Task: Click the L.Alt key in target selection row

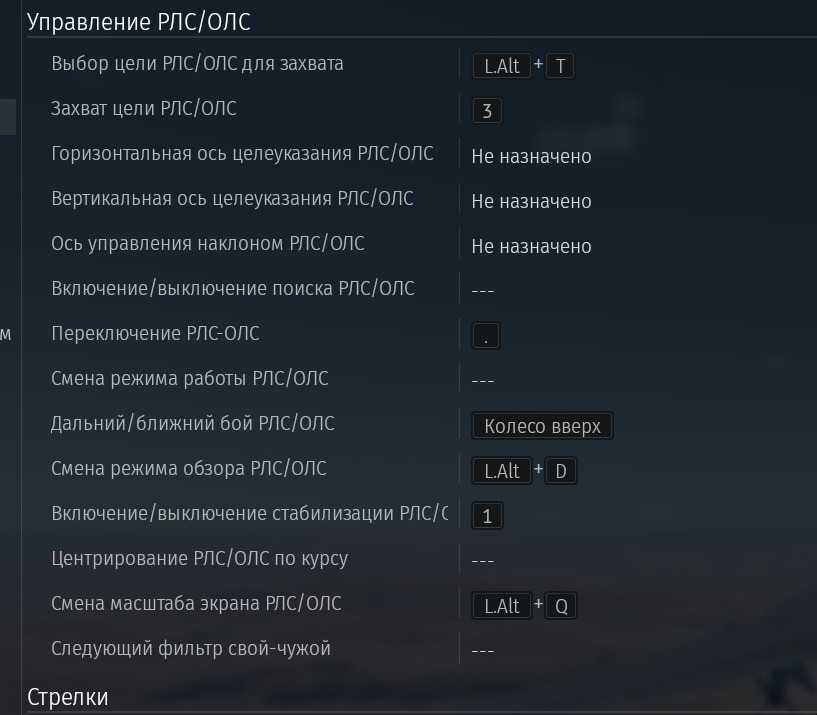Action: click(x=501, y=66)
